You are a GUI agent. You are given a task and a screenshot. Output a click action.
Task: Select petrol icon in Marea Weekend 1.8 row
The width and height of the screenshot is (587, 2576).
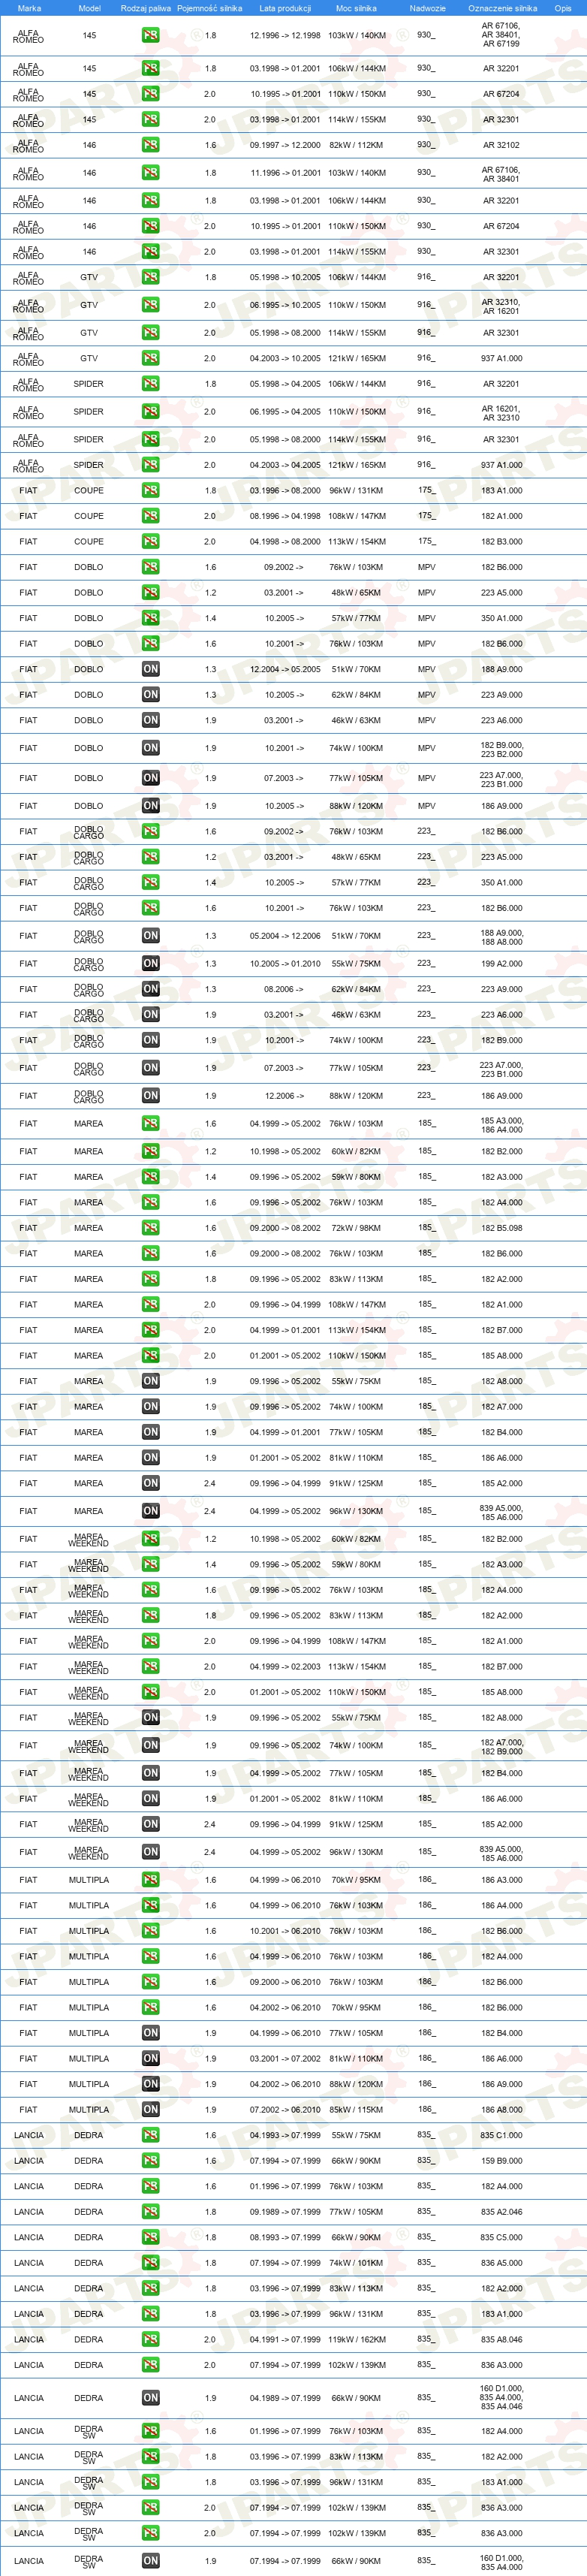[x=150, y=1615]
